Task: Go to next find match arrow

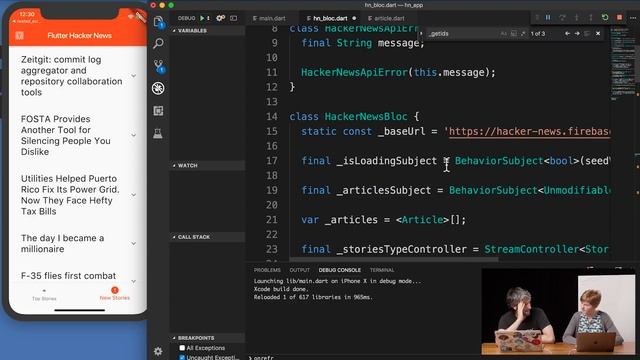Action: [577, 33]
